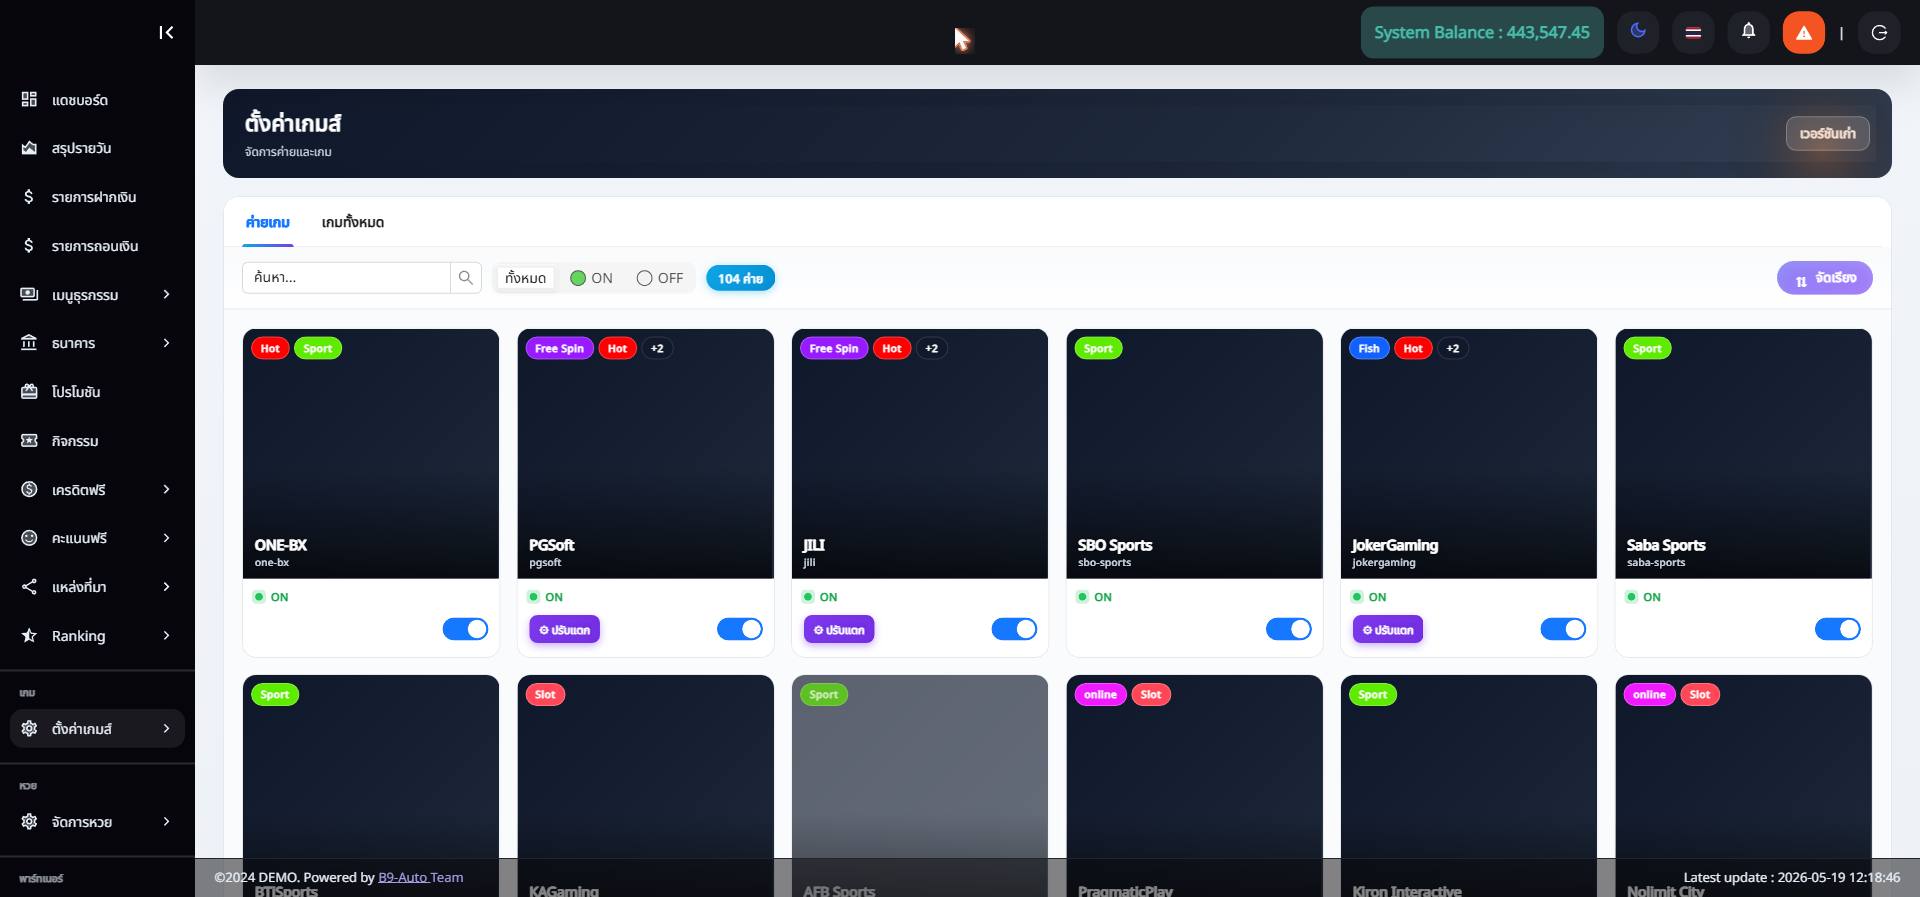Image resolution: width=1920 pixels, height=897 pixels.
Task: Expand the แหล่งที่มา submenu chevron
Action: point(166,587)
